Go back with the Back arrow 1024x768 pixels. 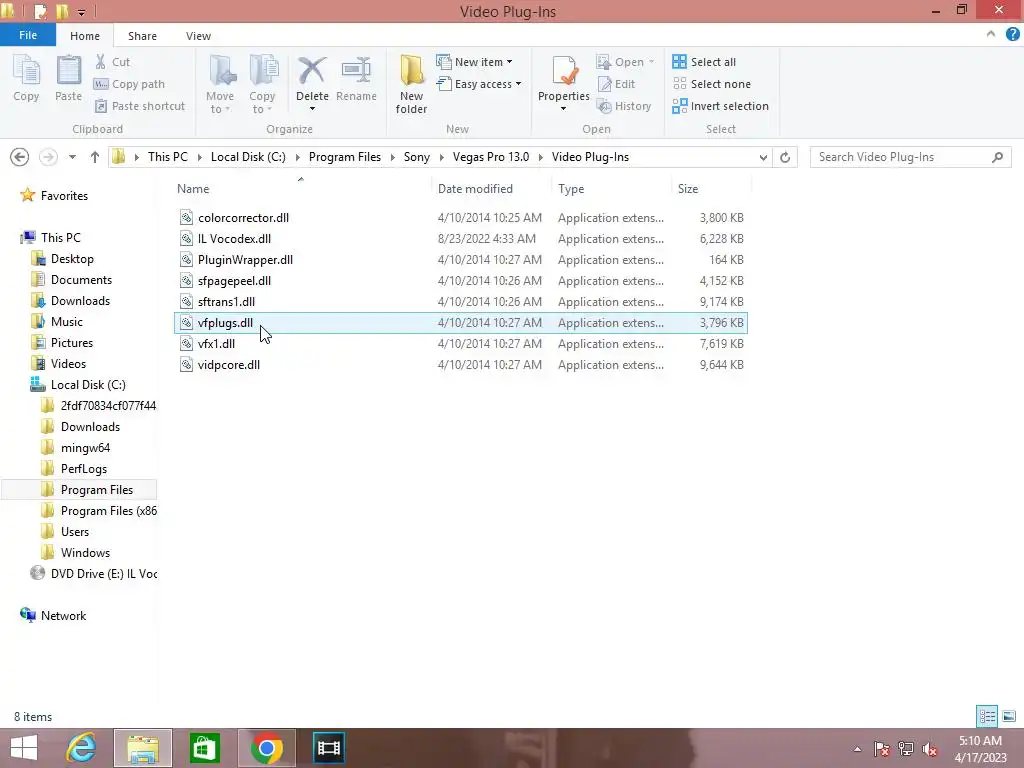(x=20, y=157)
